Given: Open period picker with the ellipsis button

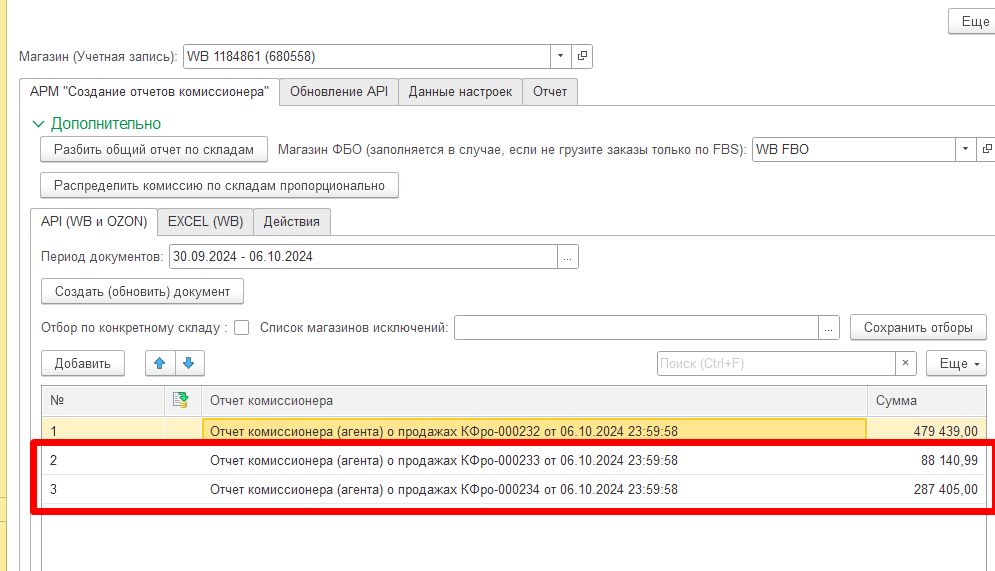Looking at the screenshot, I should click(567, 257).
